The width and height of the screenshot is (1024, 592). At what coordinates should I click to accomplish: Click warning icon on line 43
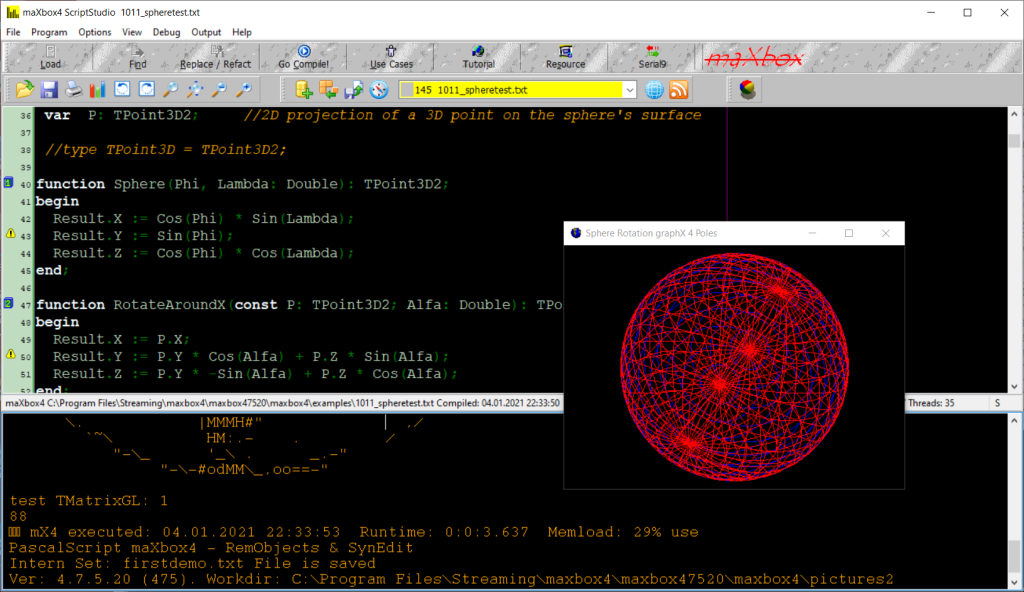pyautogui.click(x=10, y=233)
